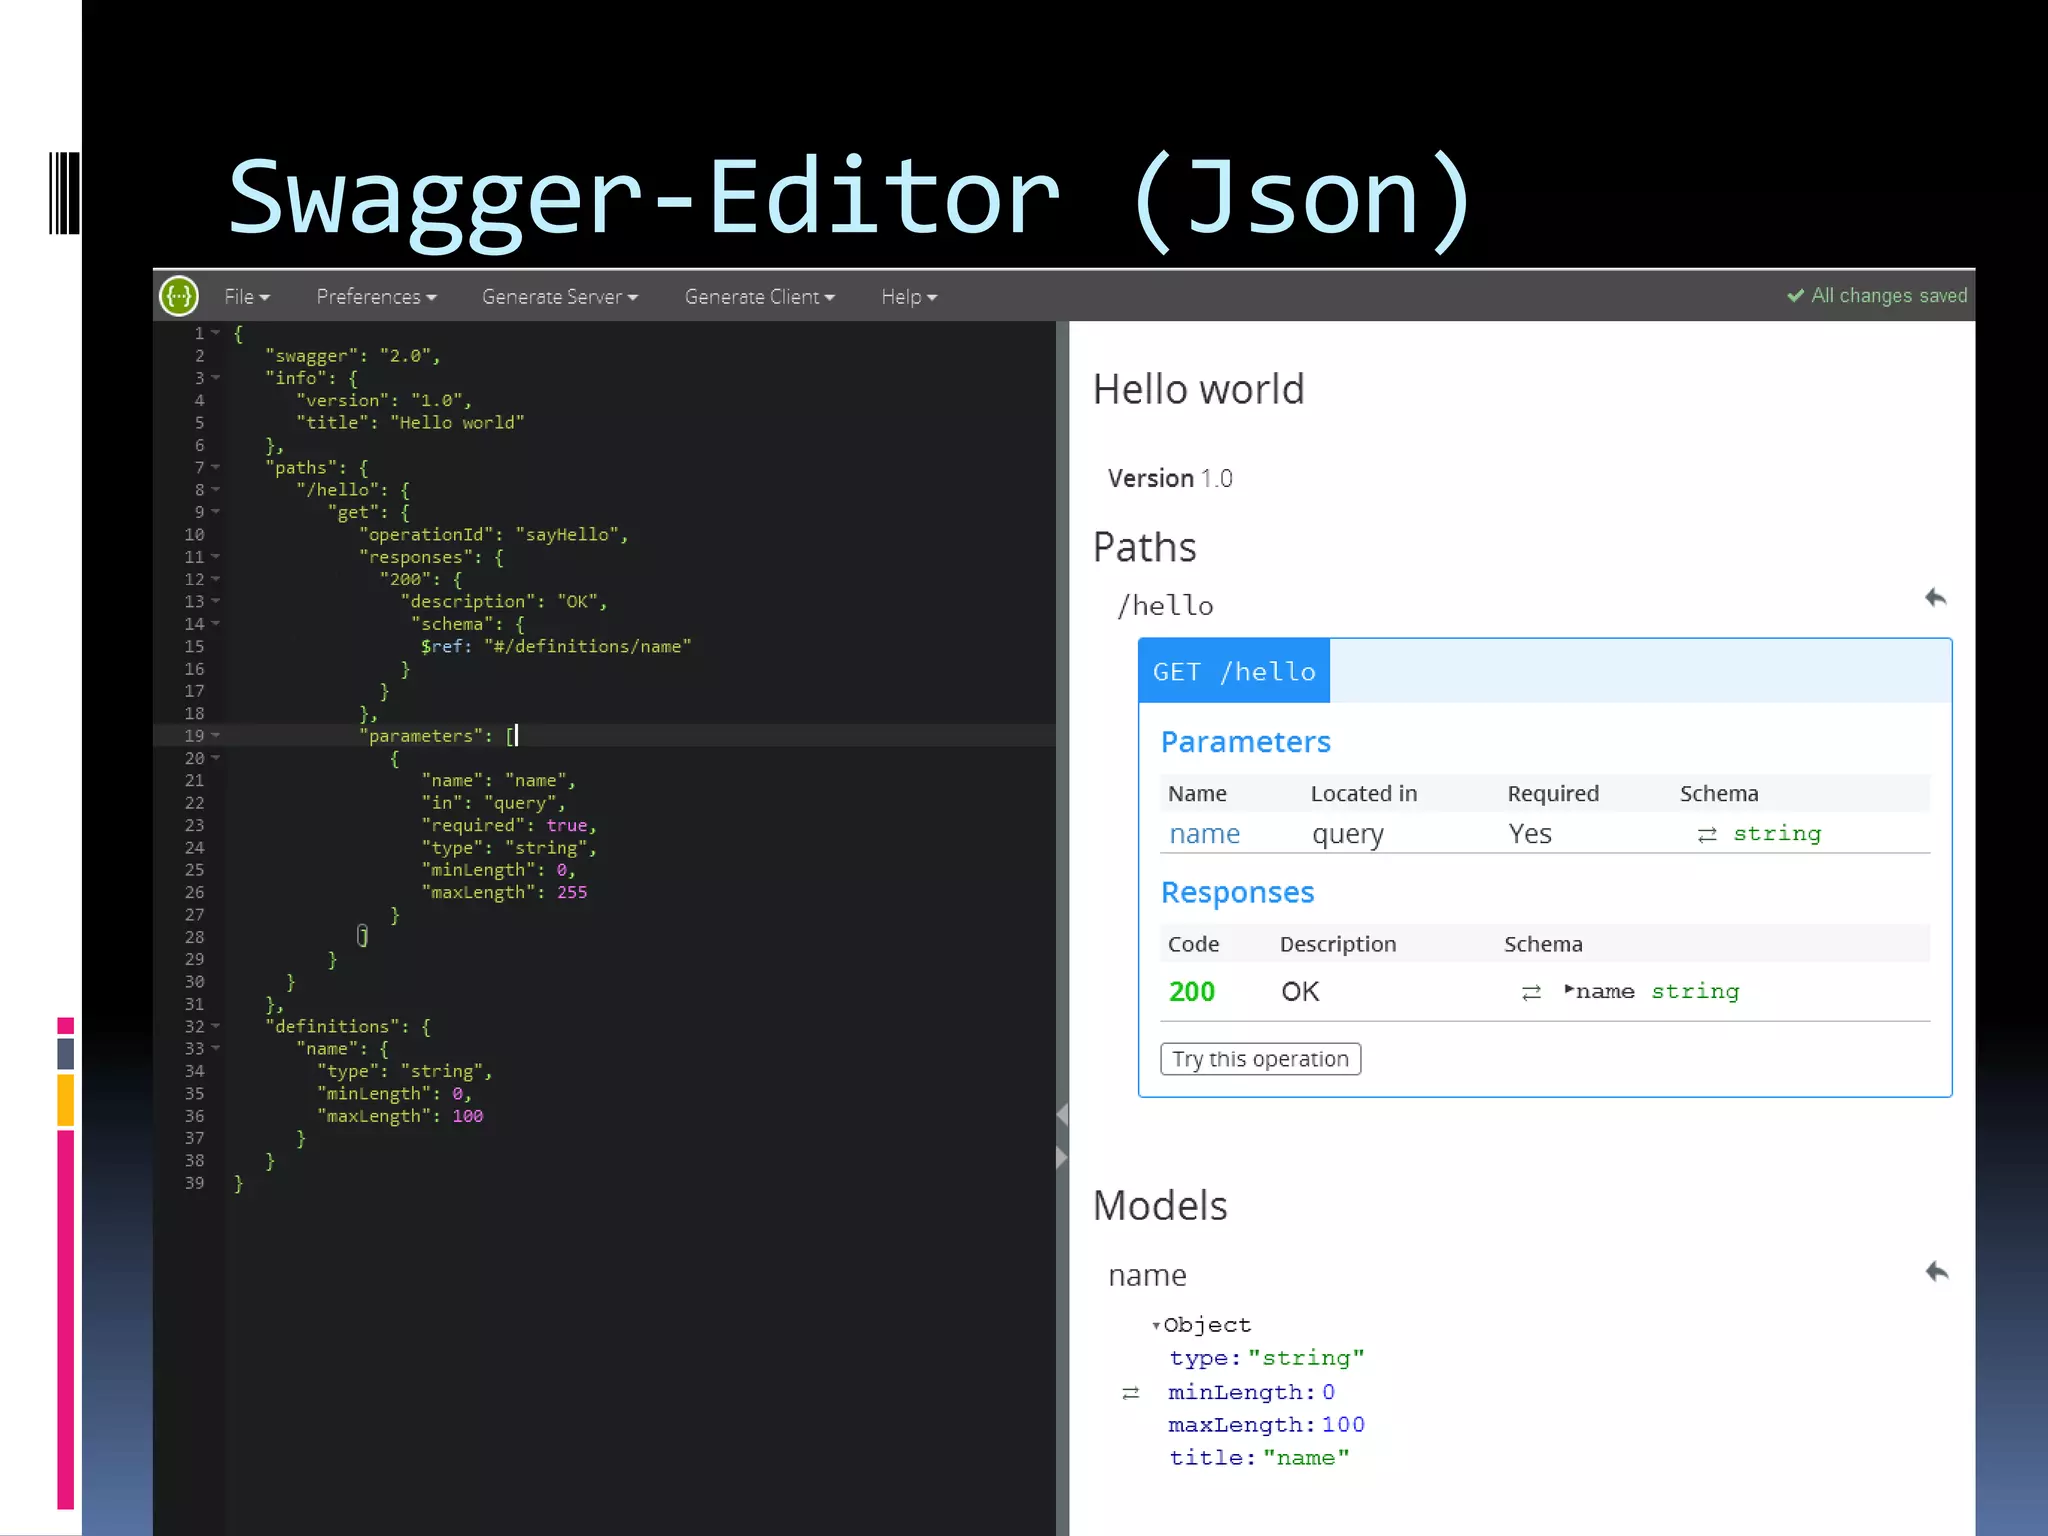
Task: Click the All changes saved checkmark icon
Action: tap(1796, 296)
